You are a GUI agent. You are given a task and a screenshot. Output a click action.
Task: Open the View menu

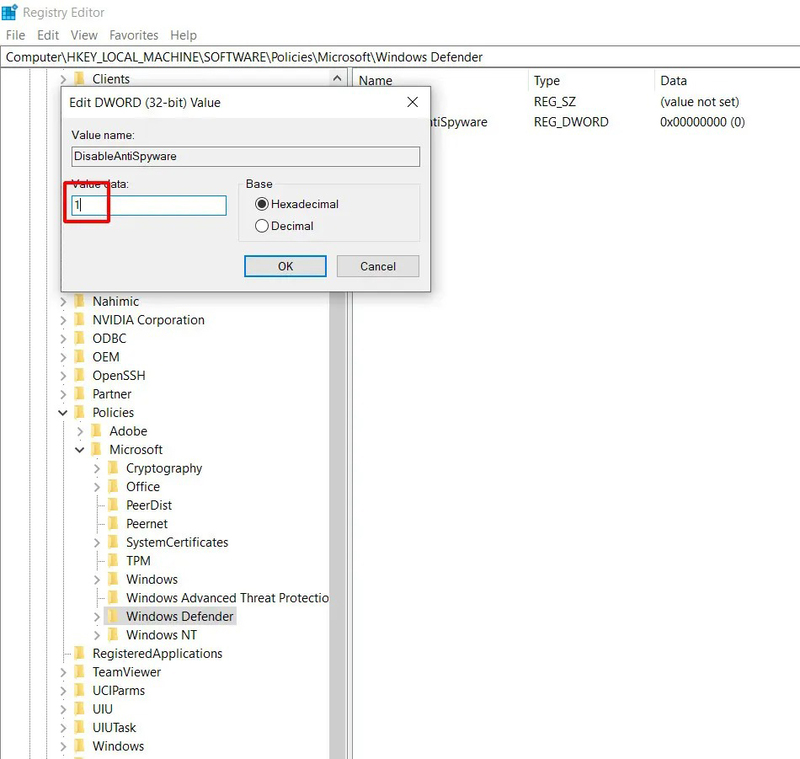[x=84, y=35]
